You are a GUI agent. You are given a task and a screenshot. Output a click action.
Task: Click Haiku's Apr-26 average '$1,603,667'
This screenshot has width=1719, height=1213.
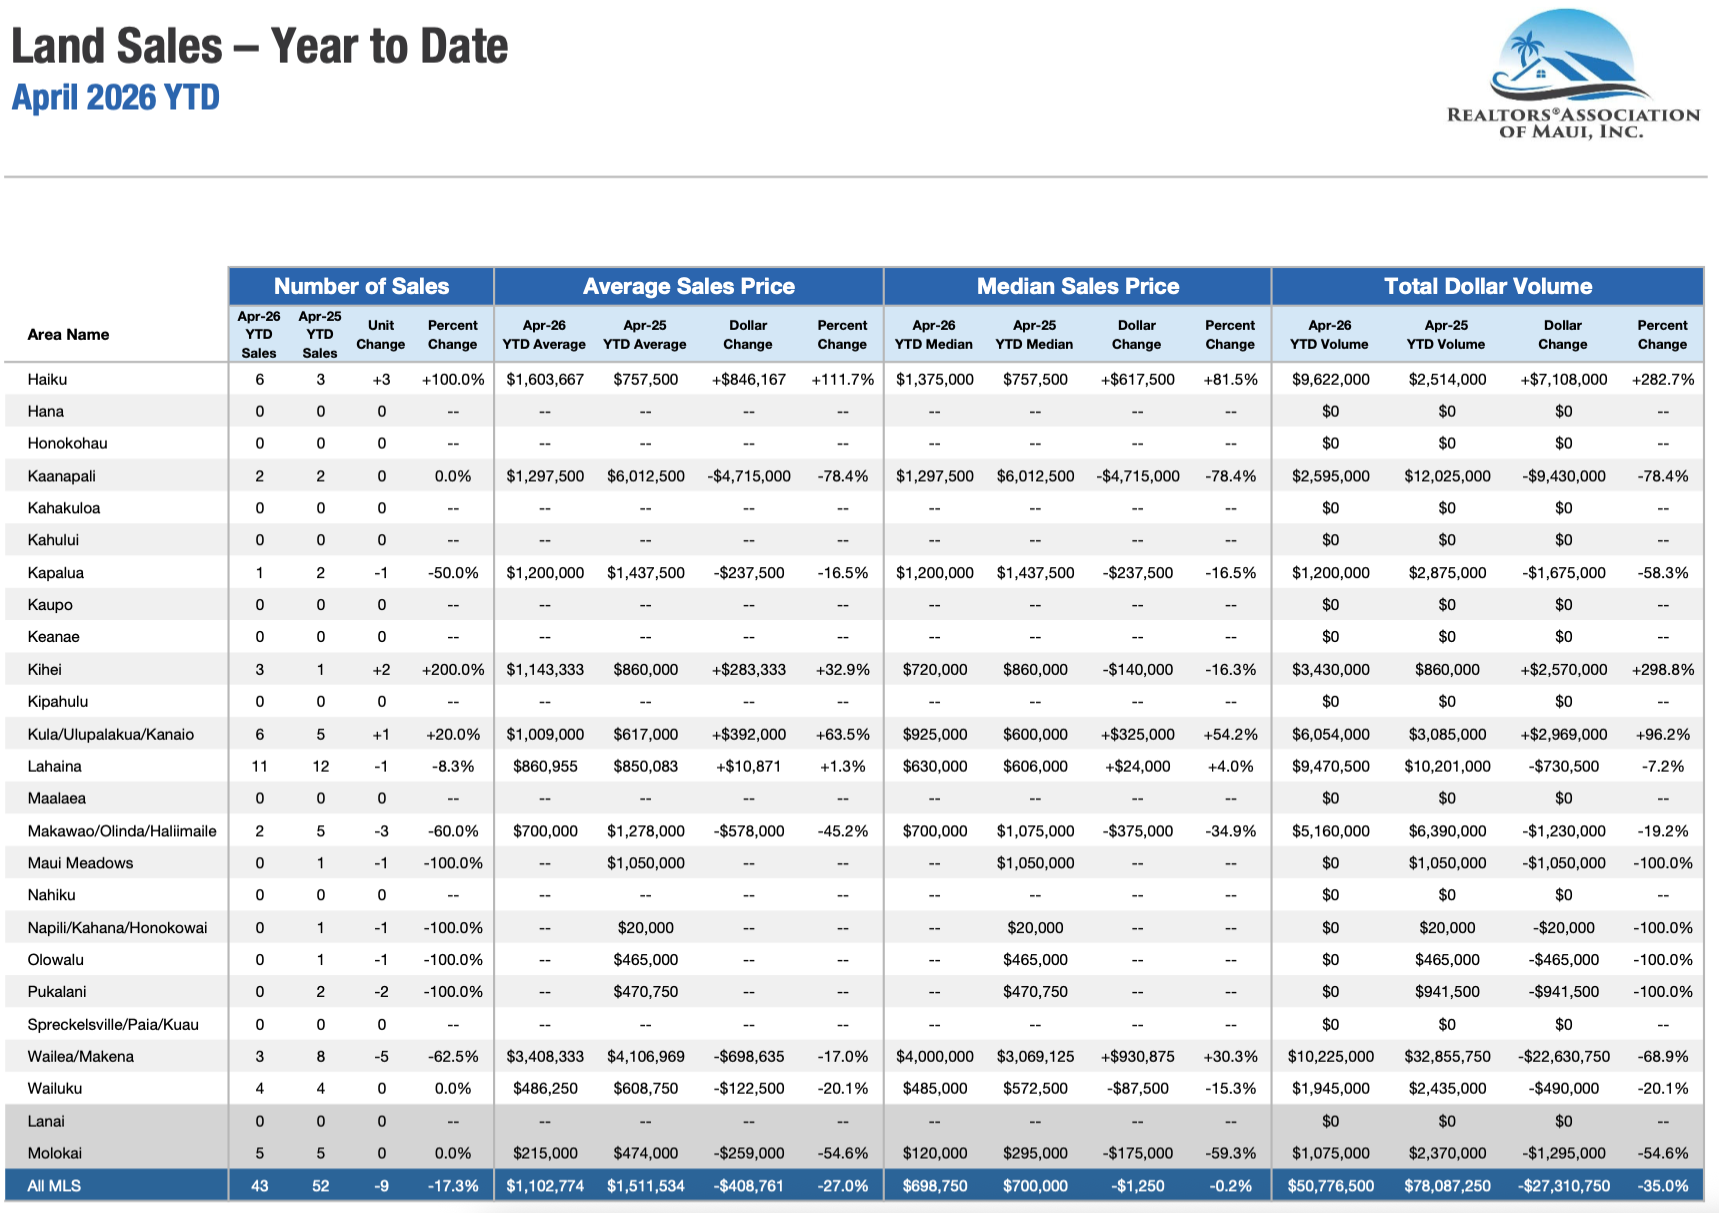tap(544, 379)
